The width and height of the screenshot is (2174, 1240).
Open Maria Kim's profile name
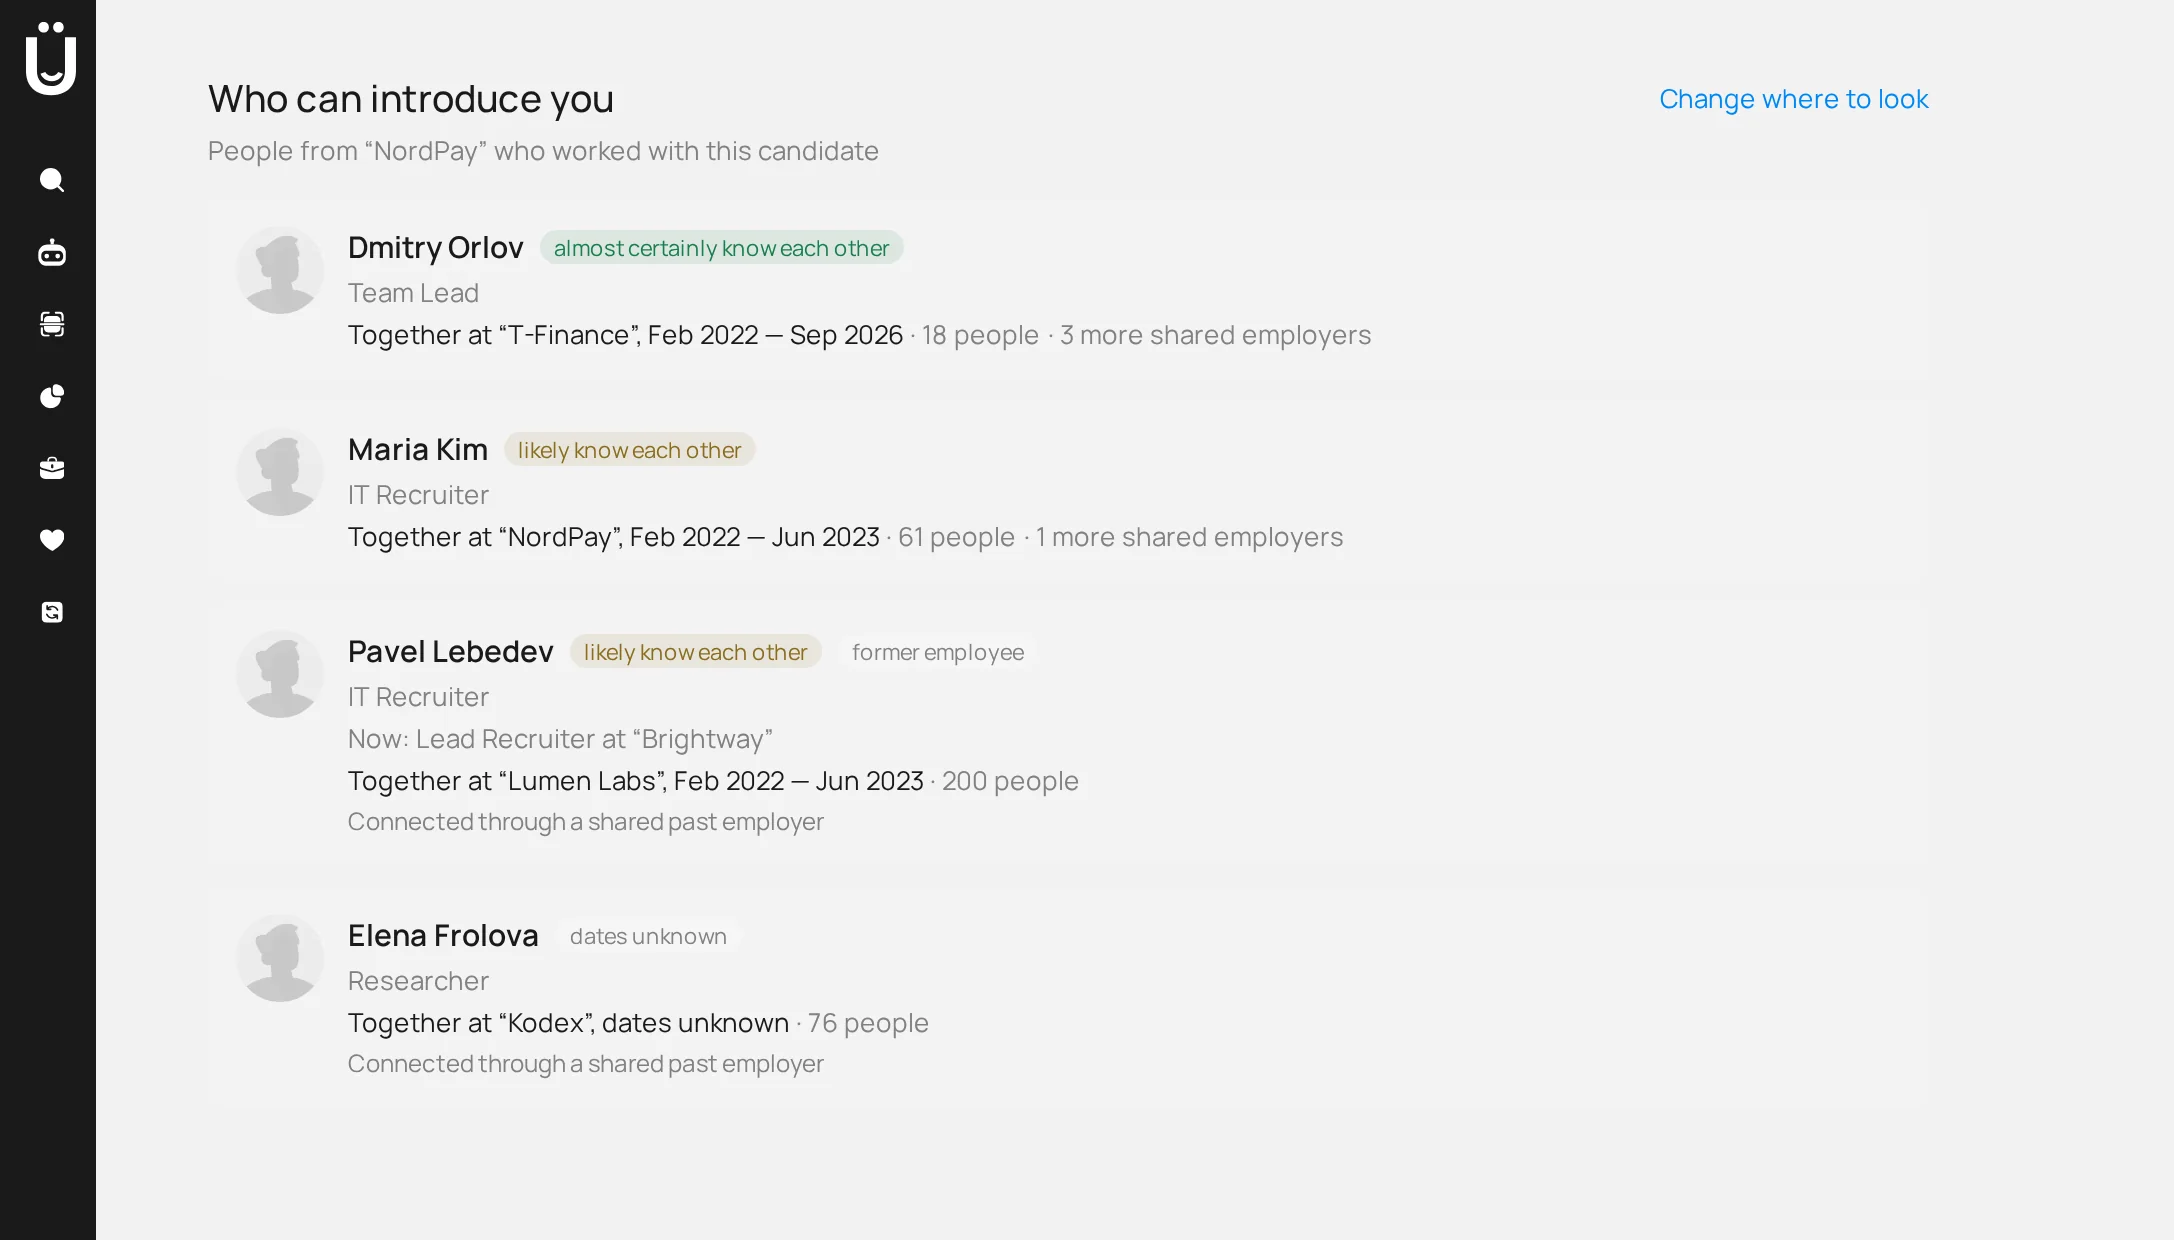[x=417, y=449]
